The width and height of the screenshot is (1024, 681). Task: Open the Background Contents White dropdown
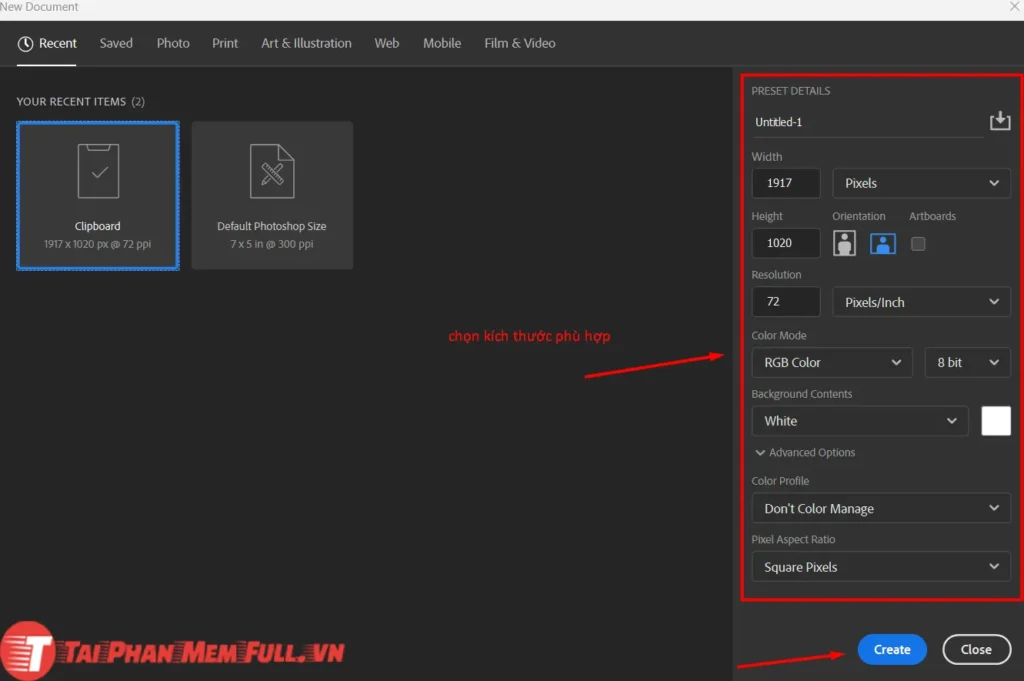pyautogui.click(x=858, y=420)
